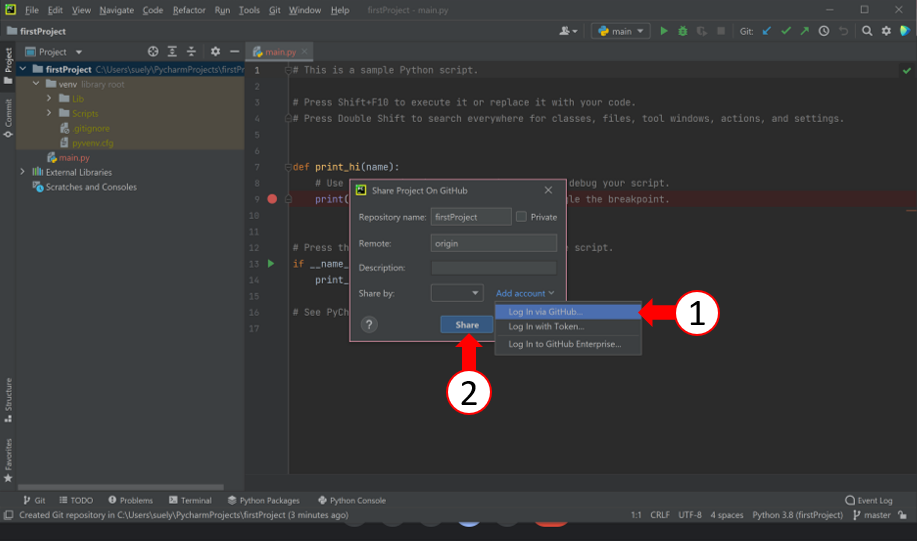Collapse the firstProject root folder
Viewport: 917px width, 541px height.
click(23, 69)
